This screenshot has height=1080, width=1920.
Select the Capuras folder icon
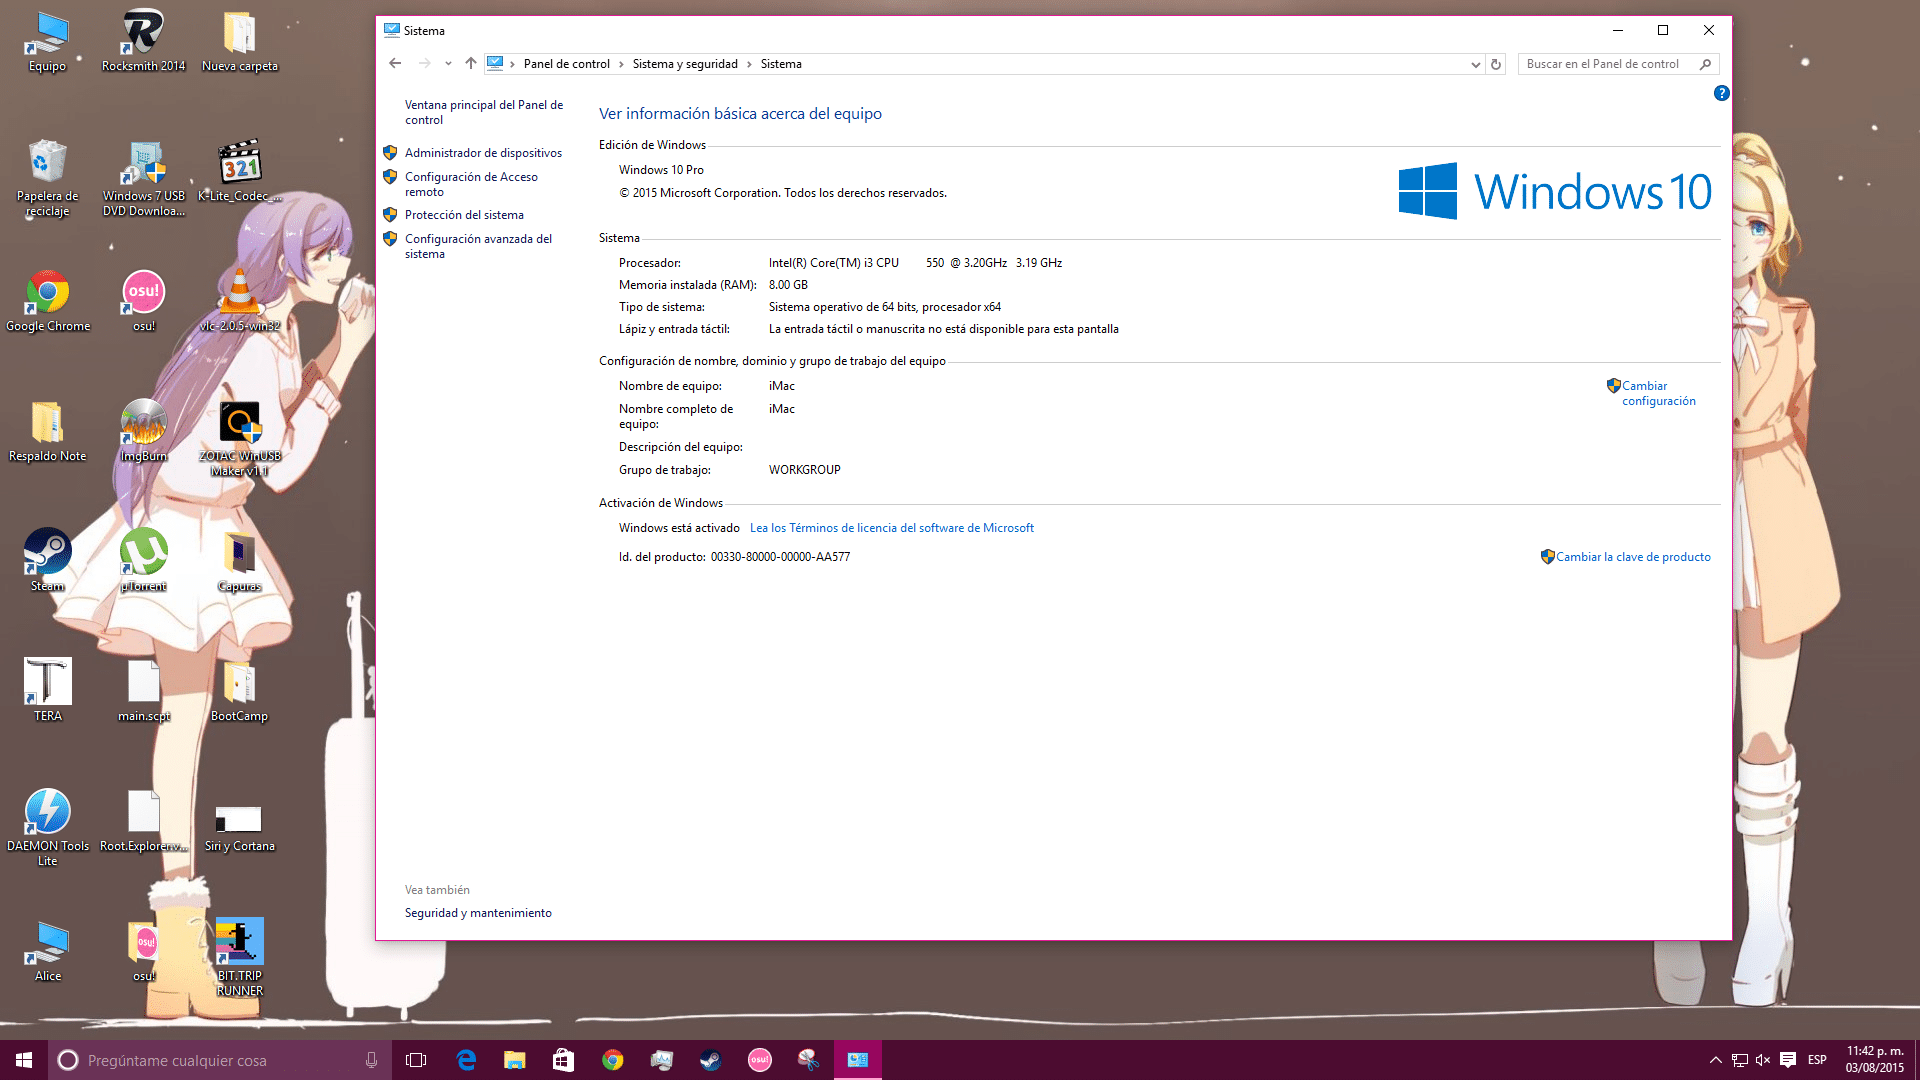[239, 561]
